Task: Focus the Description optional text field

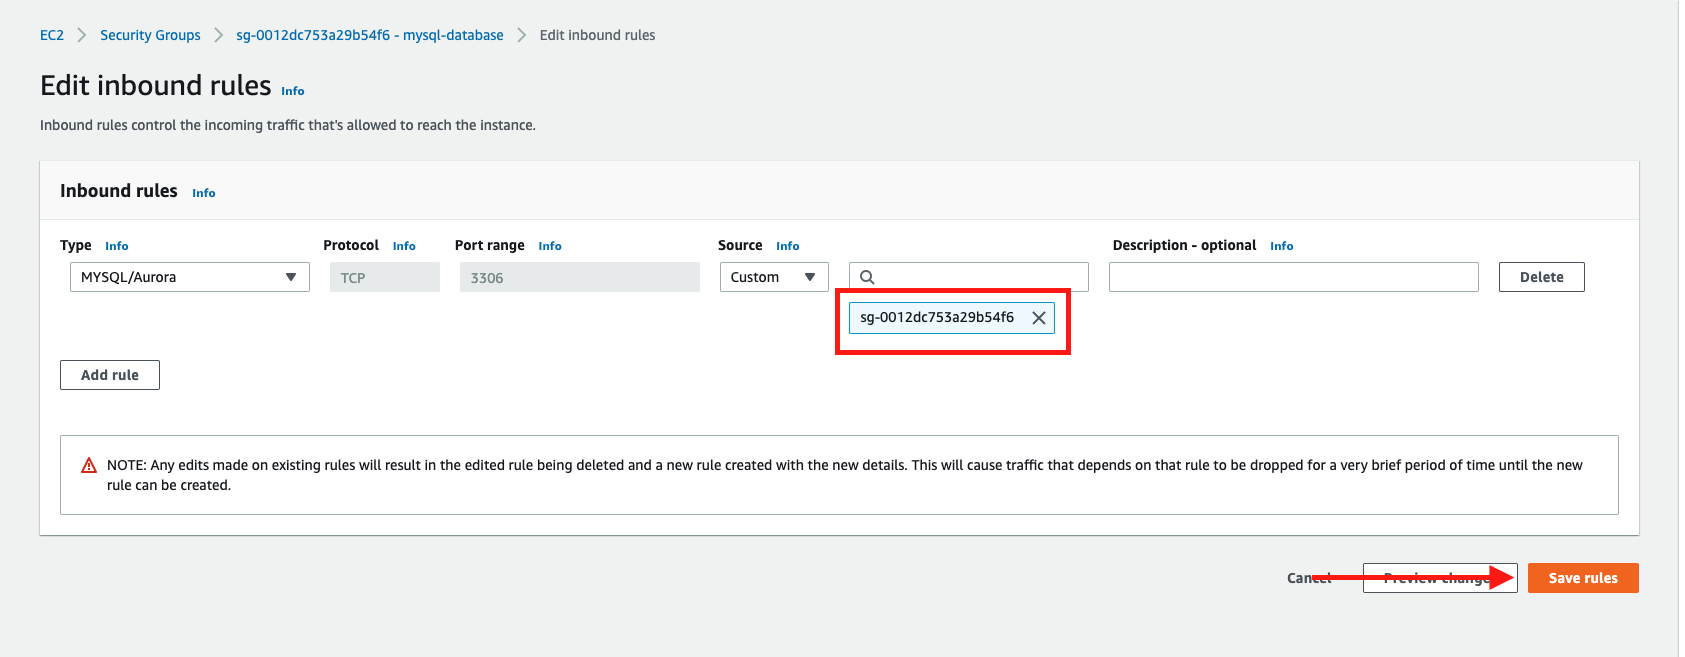Action: (x=1294, y=277)
